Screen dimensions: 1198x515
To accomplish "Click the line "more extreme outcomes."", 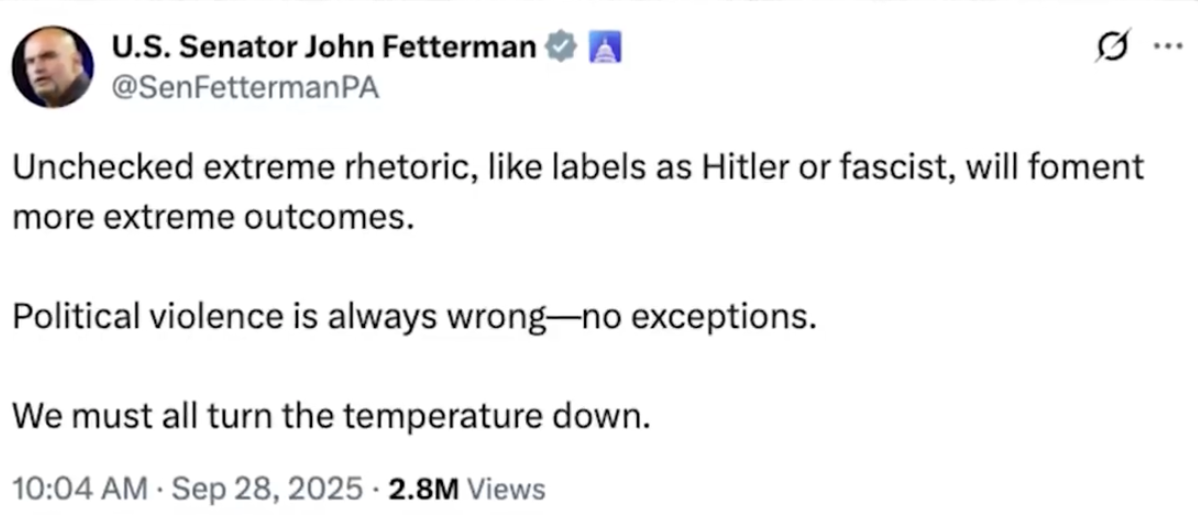I will (212, 218).
